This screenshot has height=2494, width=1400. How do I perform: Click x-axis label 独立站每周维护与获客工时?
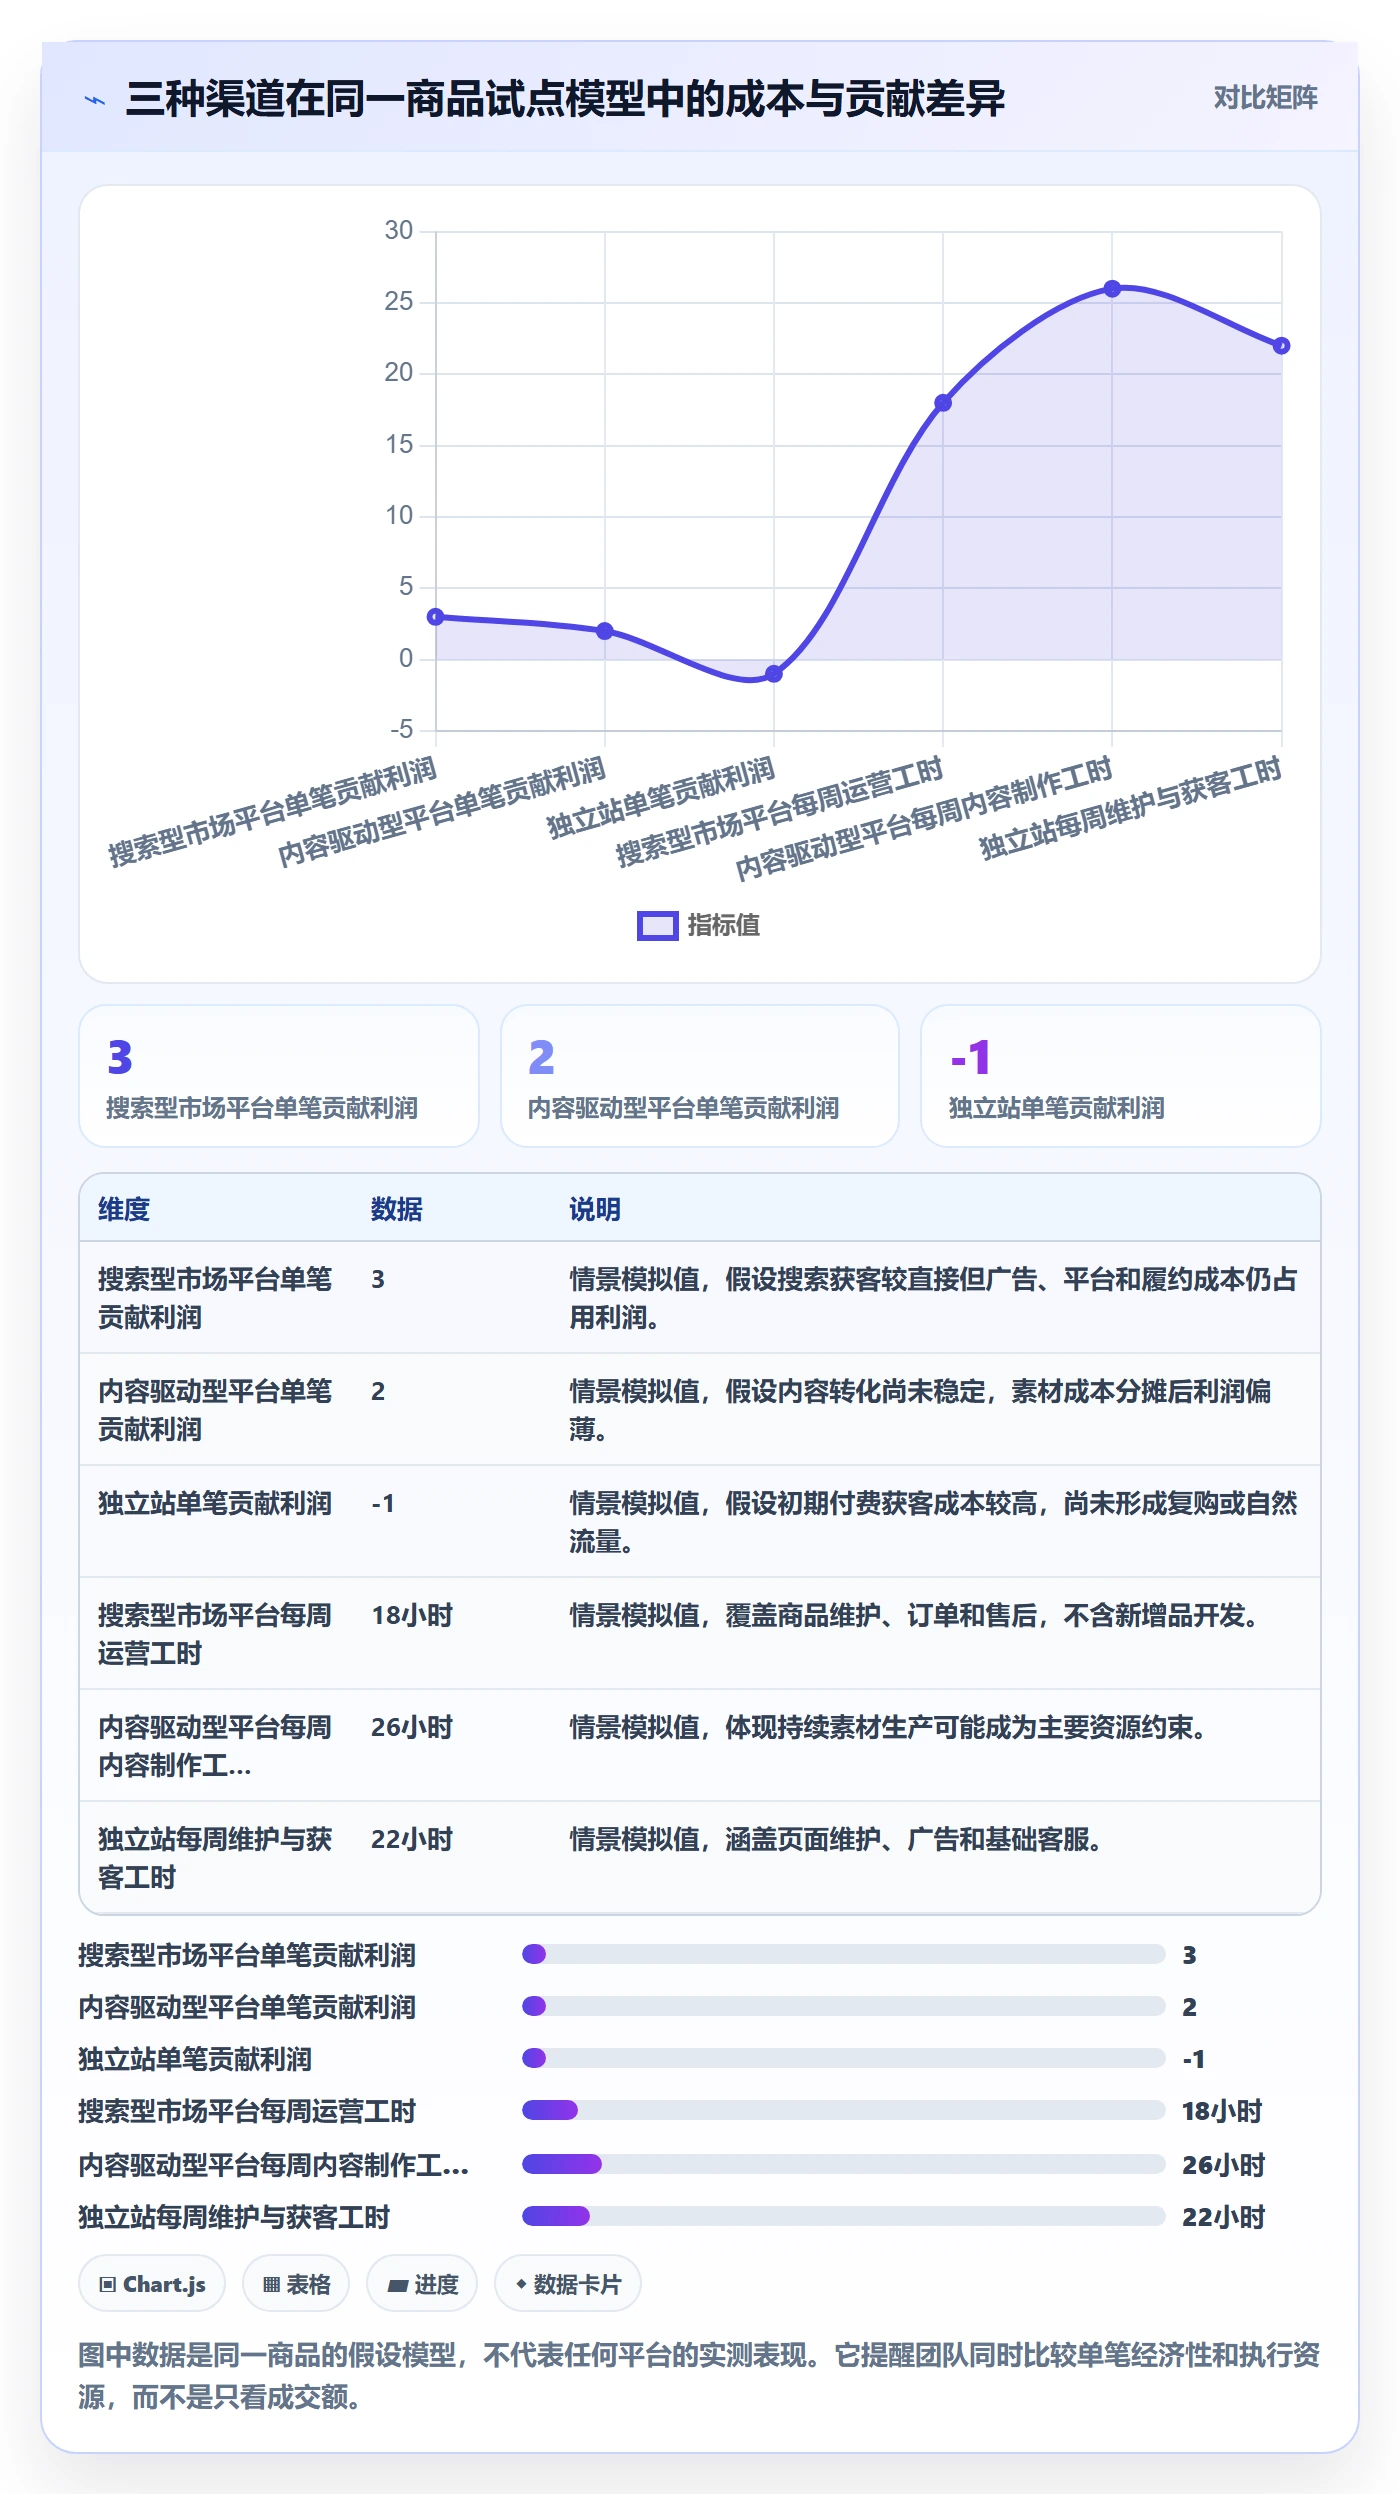[1130, 808]
